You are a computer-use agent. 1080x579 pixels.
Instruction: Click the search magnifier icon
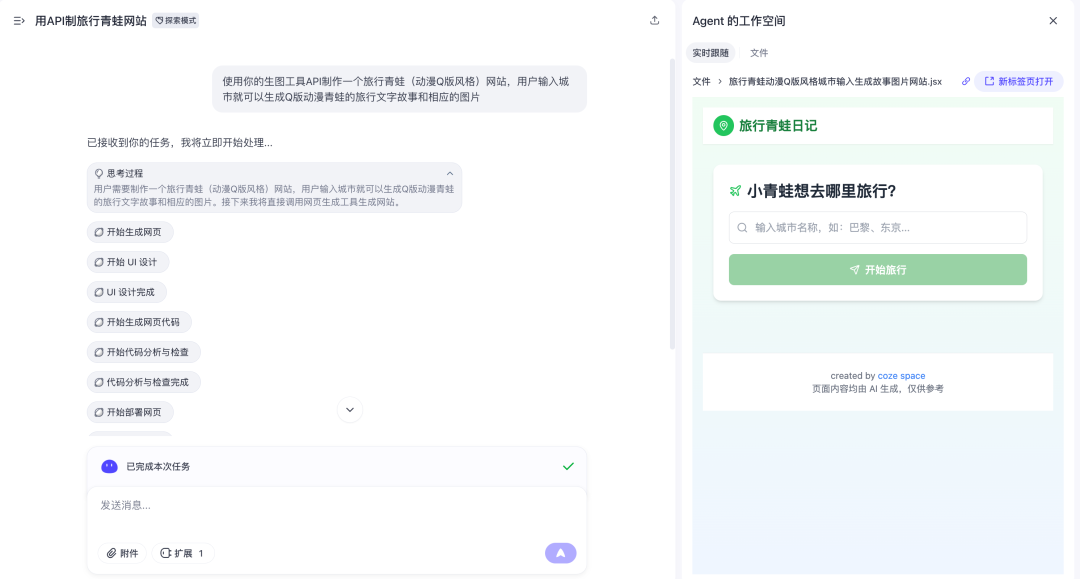pos(742,227)
